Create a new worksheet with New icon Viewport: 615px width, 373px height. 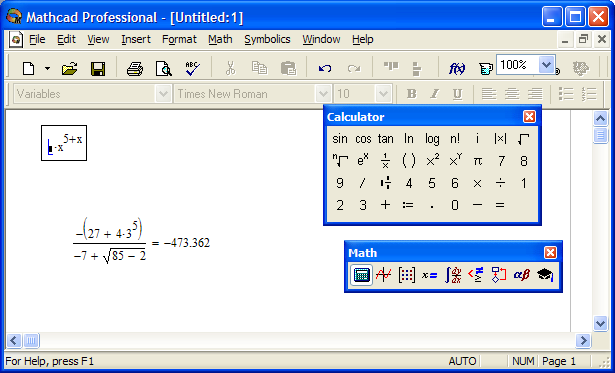[29, 69]
